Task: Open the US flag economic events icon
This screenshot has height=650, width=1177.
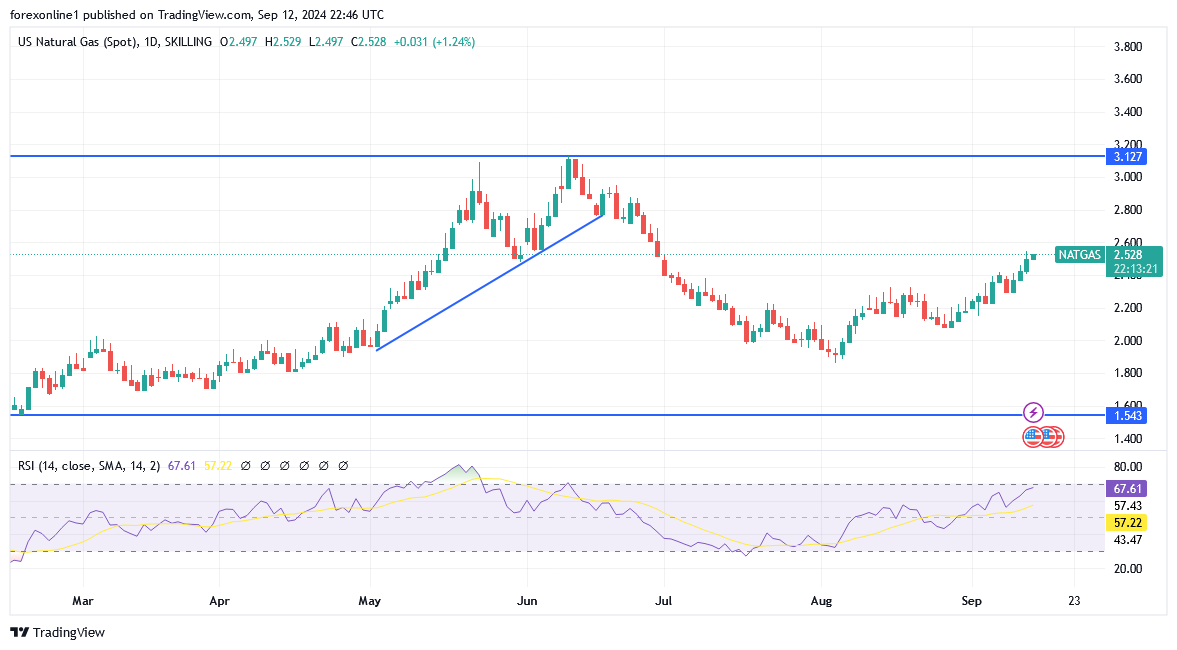Action: tap(1031, 437)
